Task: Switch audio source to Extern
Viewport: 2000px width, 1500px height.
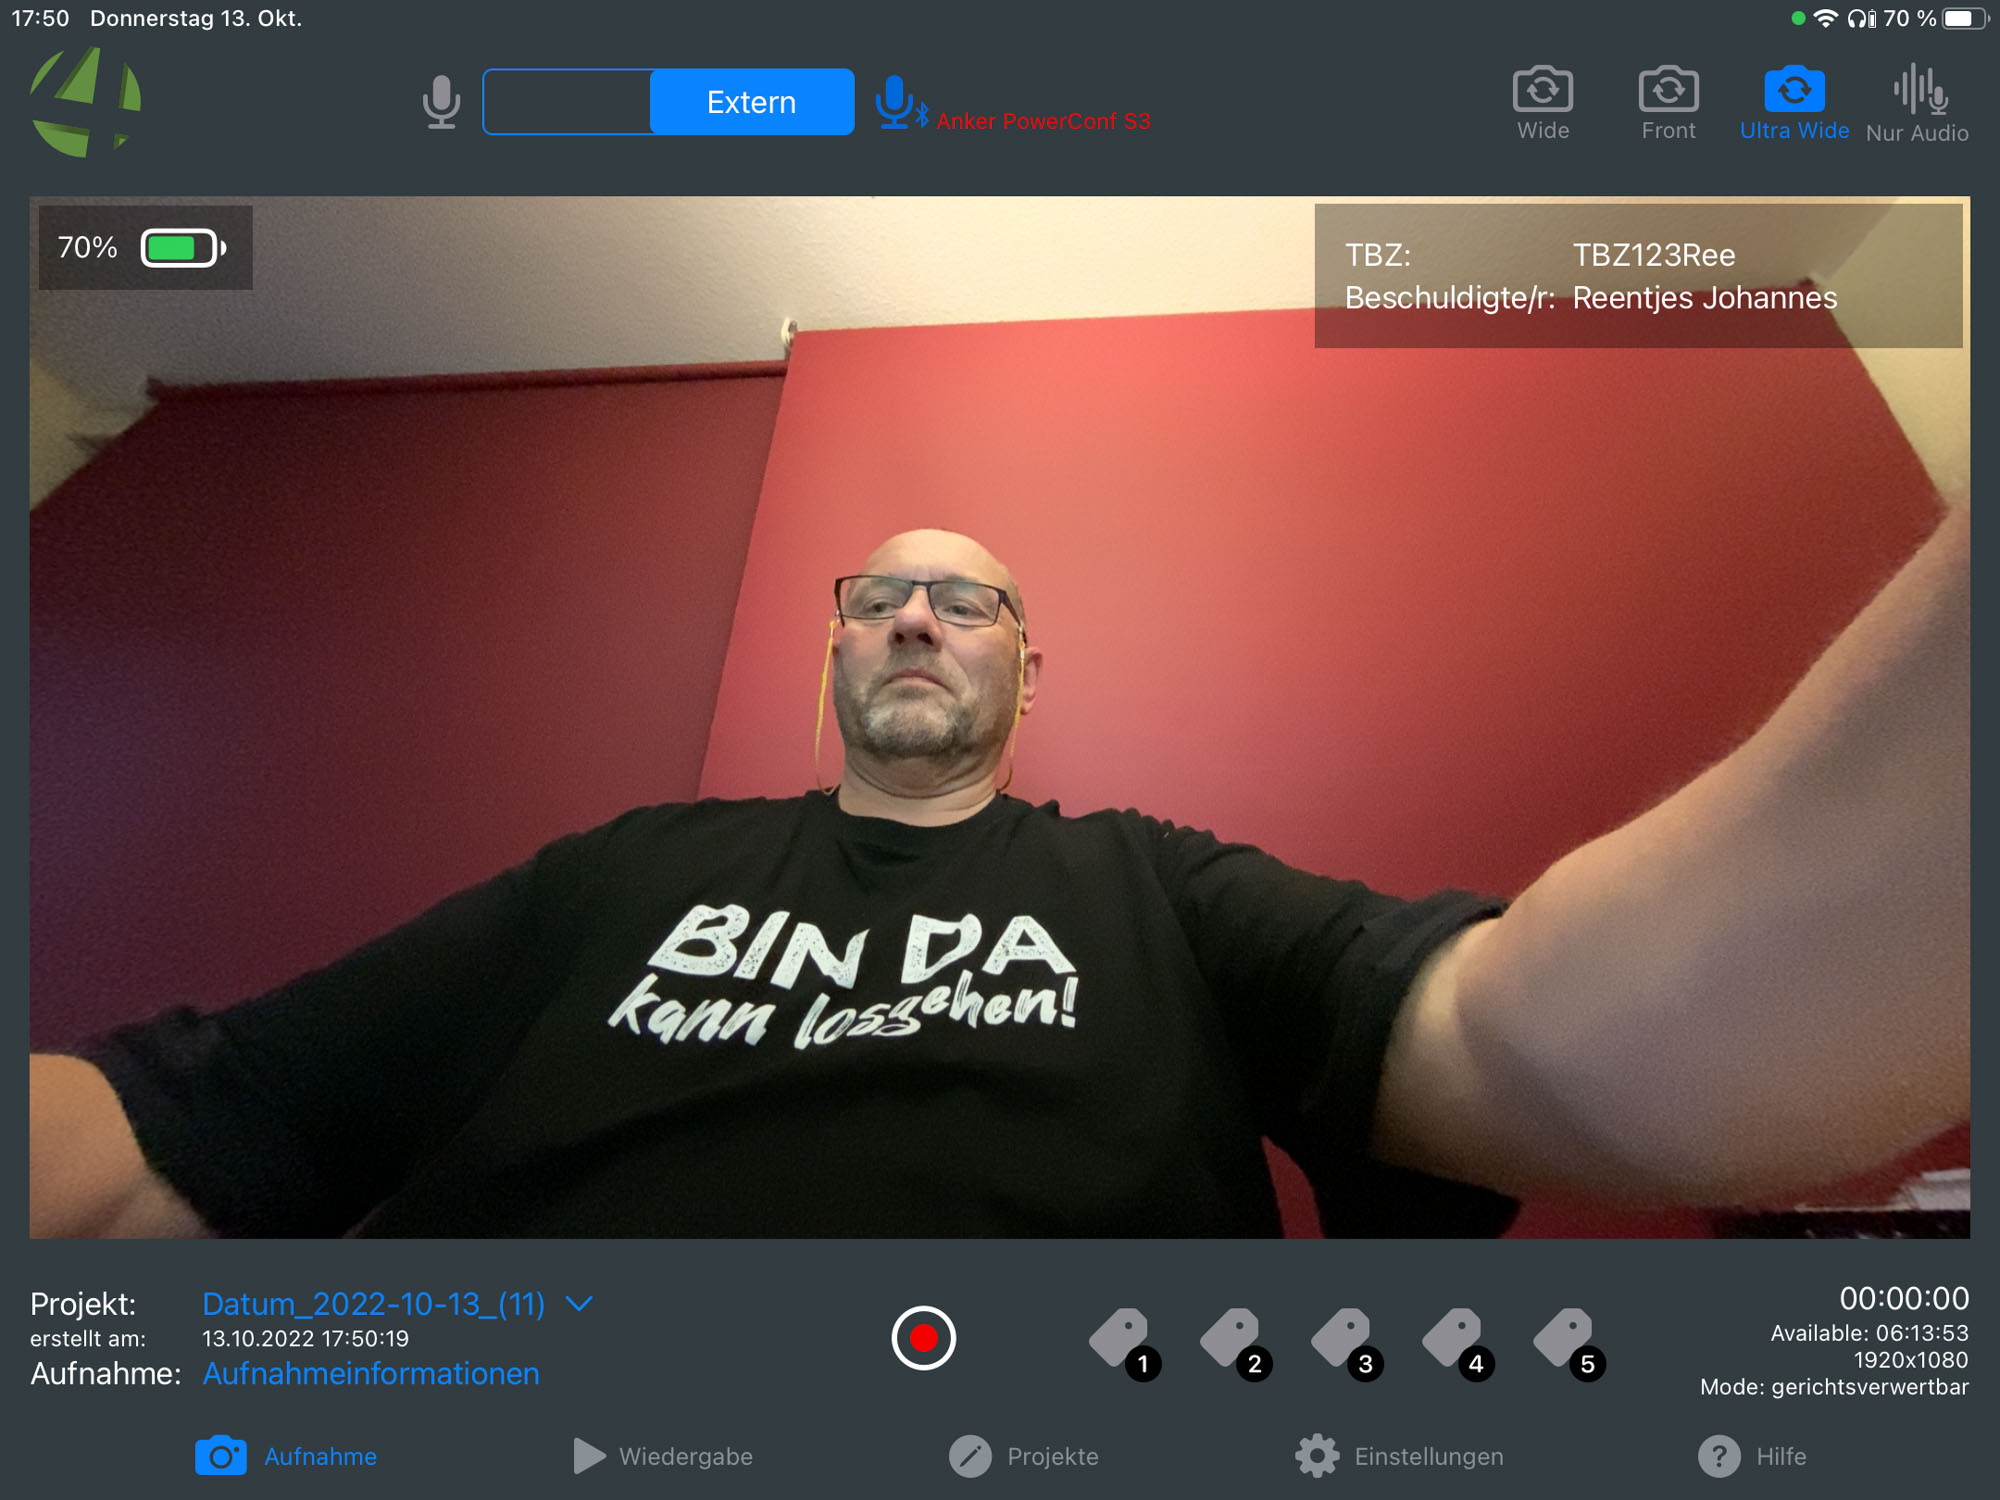Action: point(752,102)
